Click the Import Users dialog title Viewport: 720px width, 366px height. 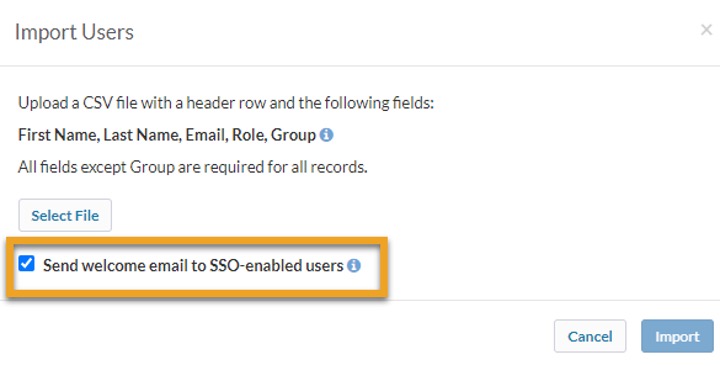pos(74,32)
